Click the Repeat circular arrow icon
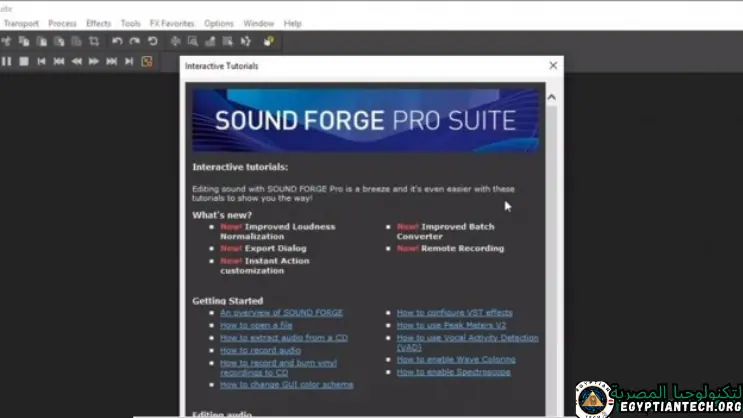The height and width of the screenshot is (418, 743). click(x=153, y=42)
